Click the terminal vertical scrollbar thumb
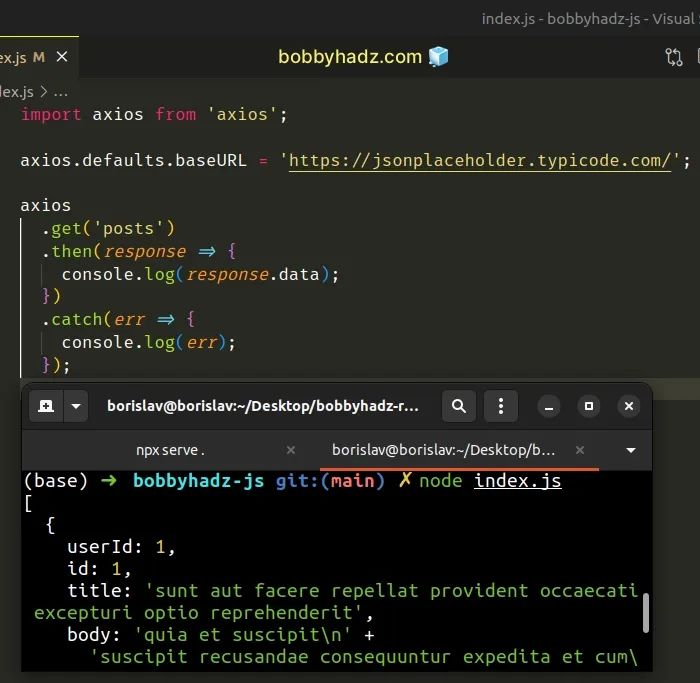This screenshot has height=683, width=700. (x=646, y=613)
